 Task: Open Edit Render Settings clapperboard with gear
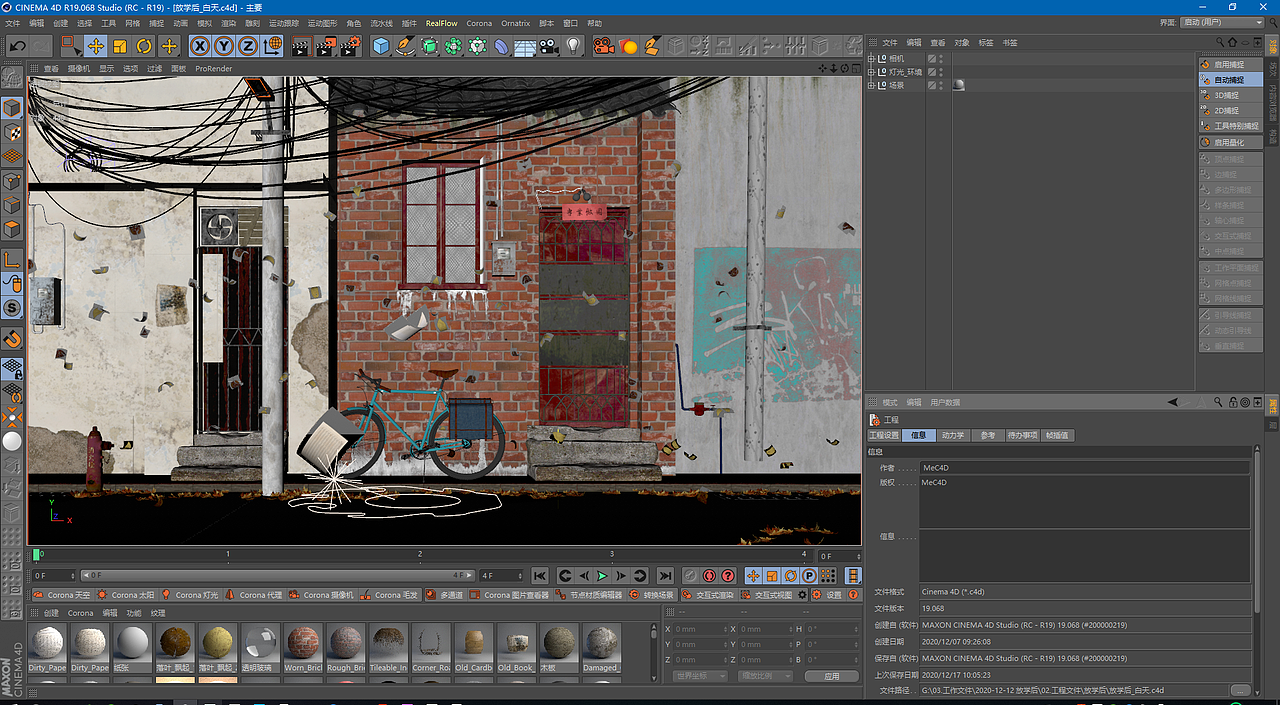tap(349, 46)
